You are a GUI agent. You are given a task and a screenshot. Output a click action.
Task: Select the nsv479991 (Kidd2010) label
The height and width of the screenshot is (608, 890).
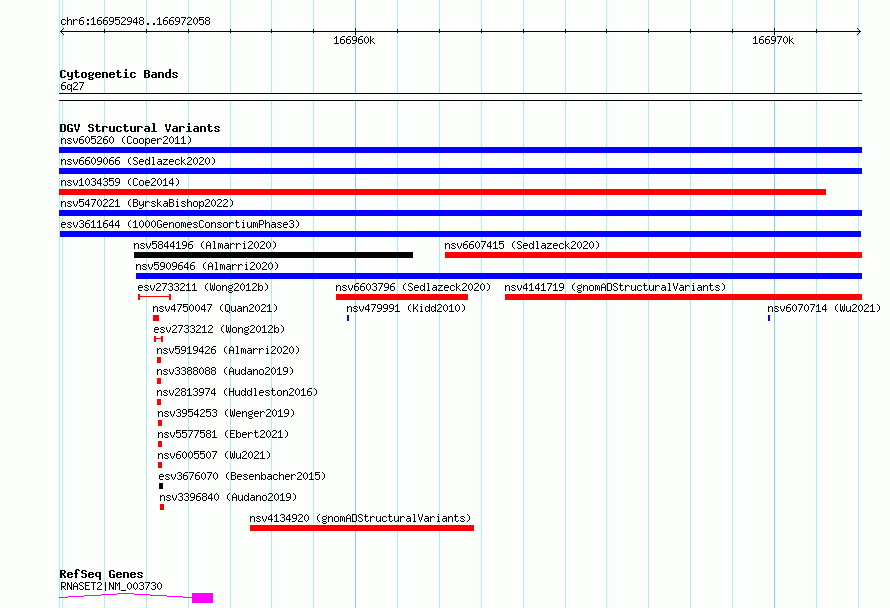tap(406, 308)
